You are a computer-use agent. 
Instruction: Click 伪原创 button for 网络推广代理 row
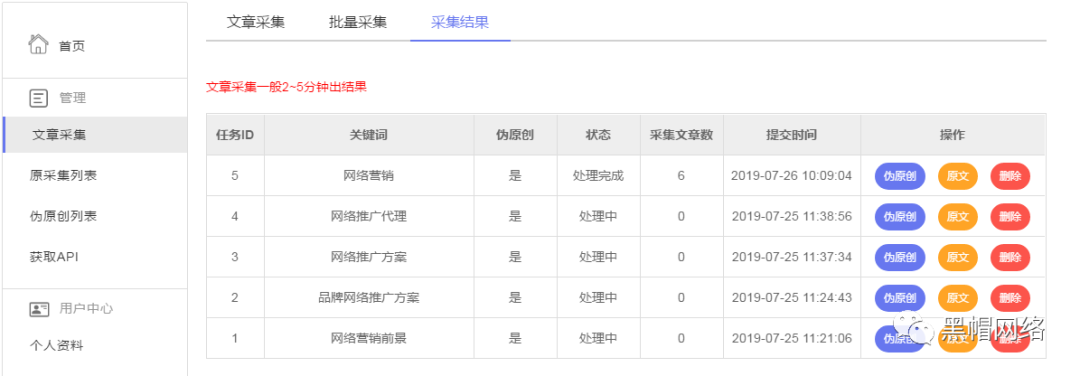[x=900, y=217]
